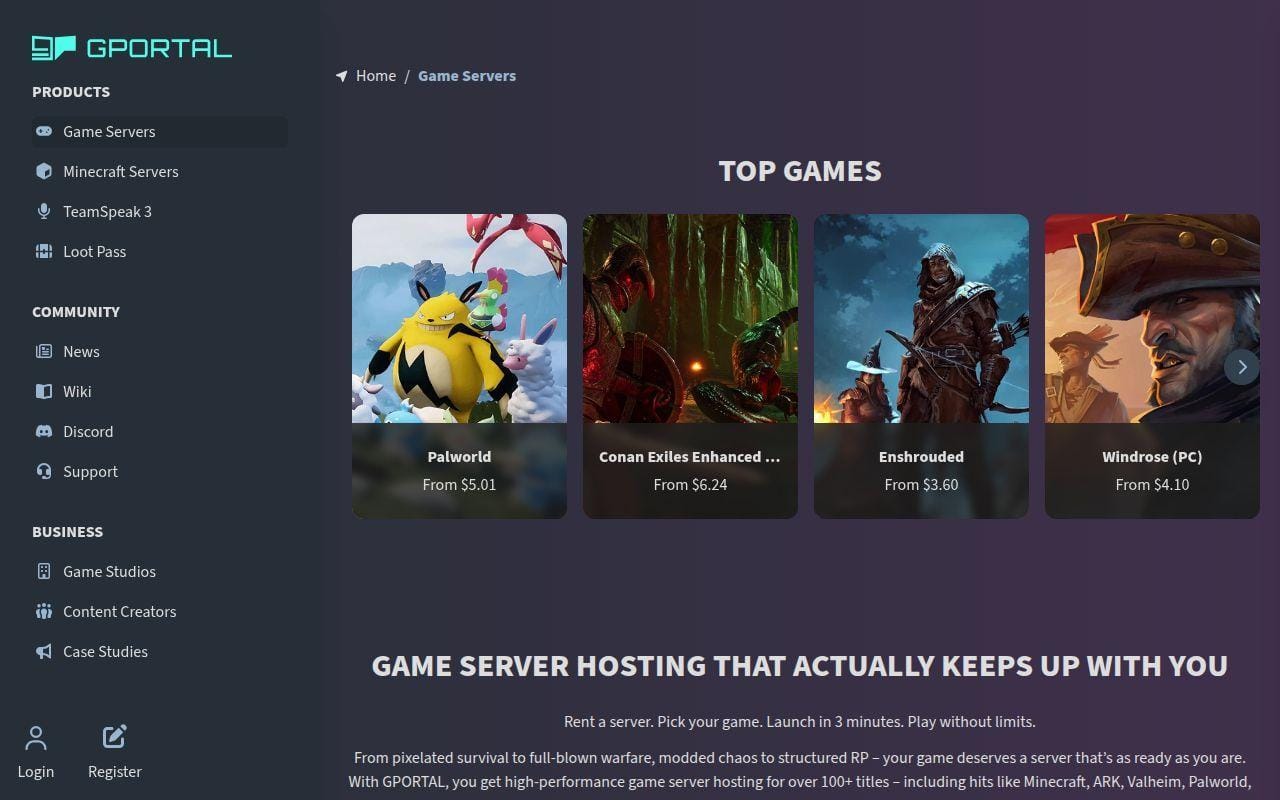Open Windrose (PC) card image
Screen dimensions: 1280x800
(x=1152, y=318)
